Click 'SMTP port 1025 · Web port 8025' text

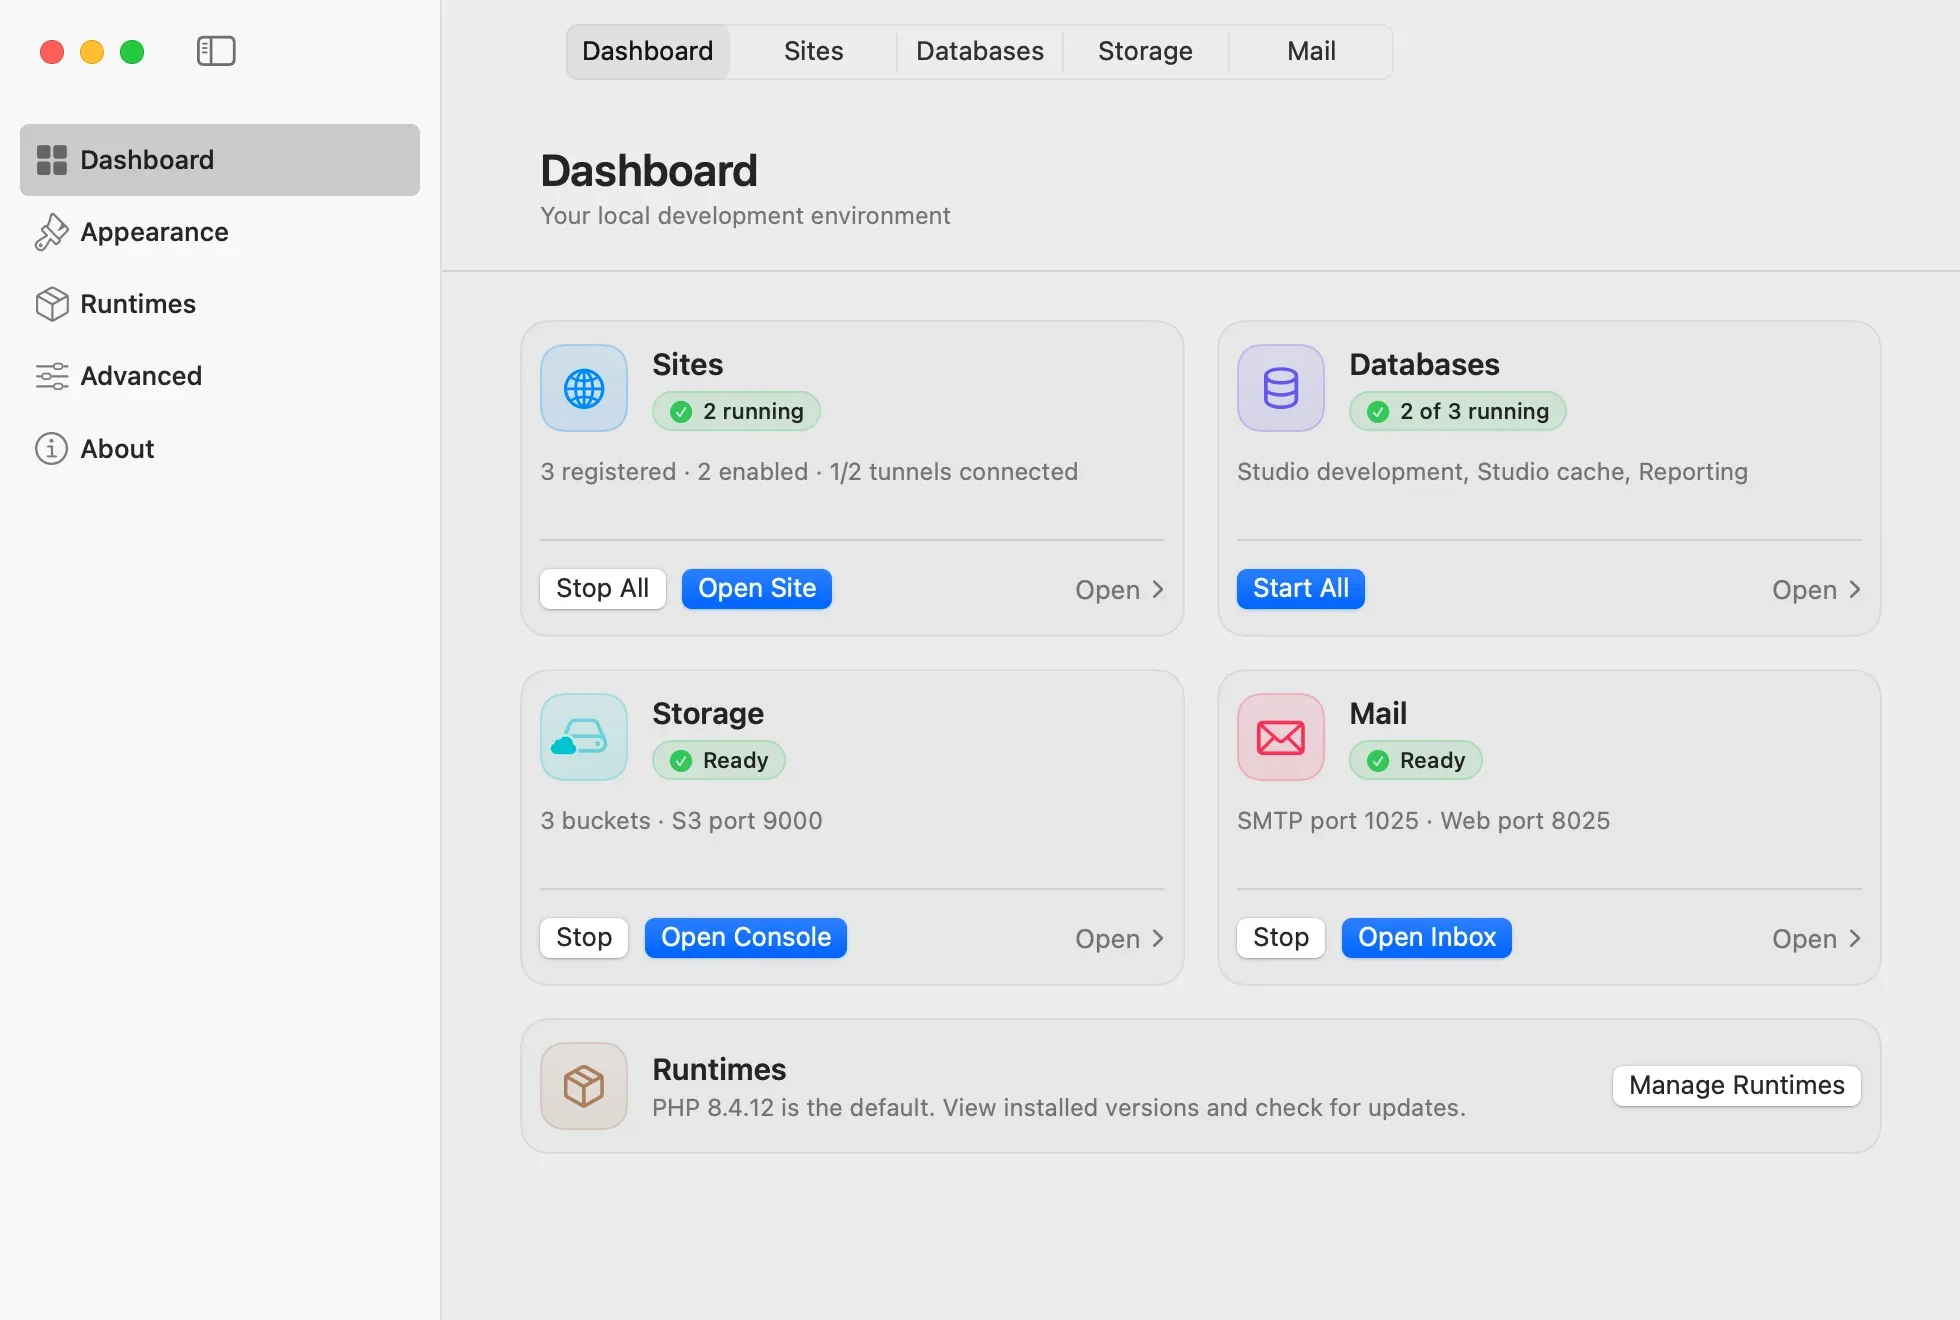[x=1424, y=821]
